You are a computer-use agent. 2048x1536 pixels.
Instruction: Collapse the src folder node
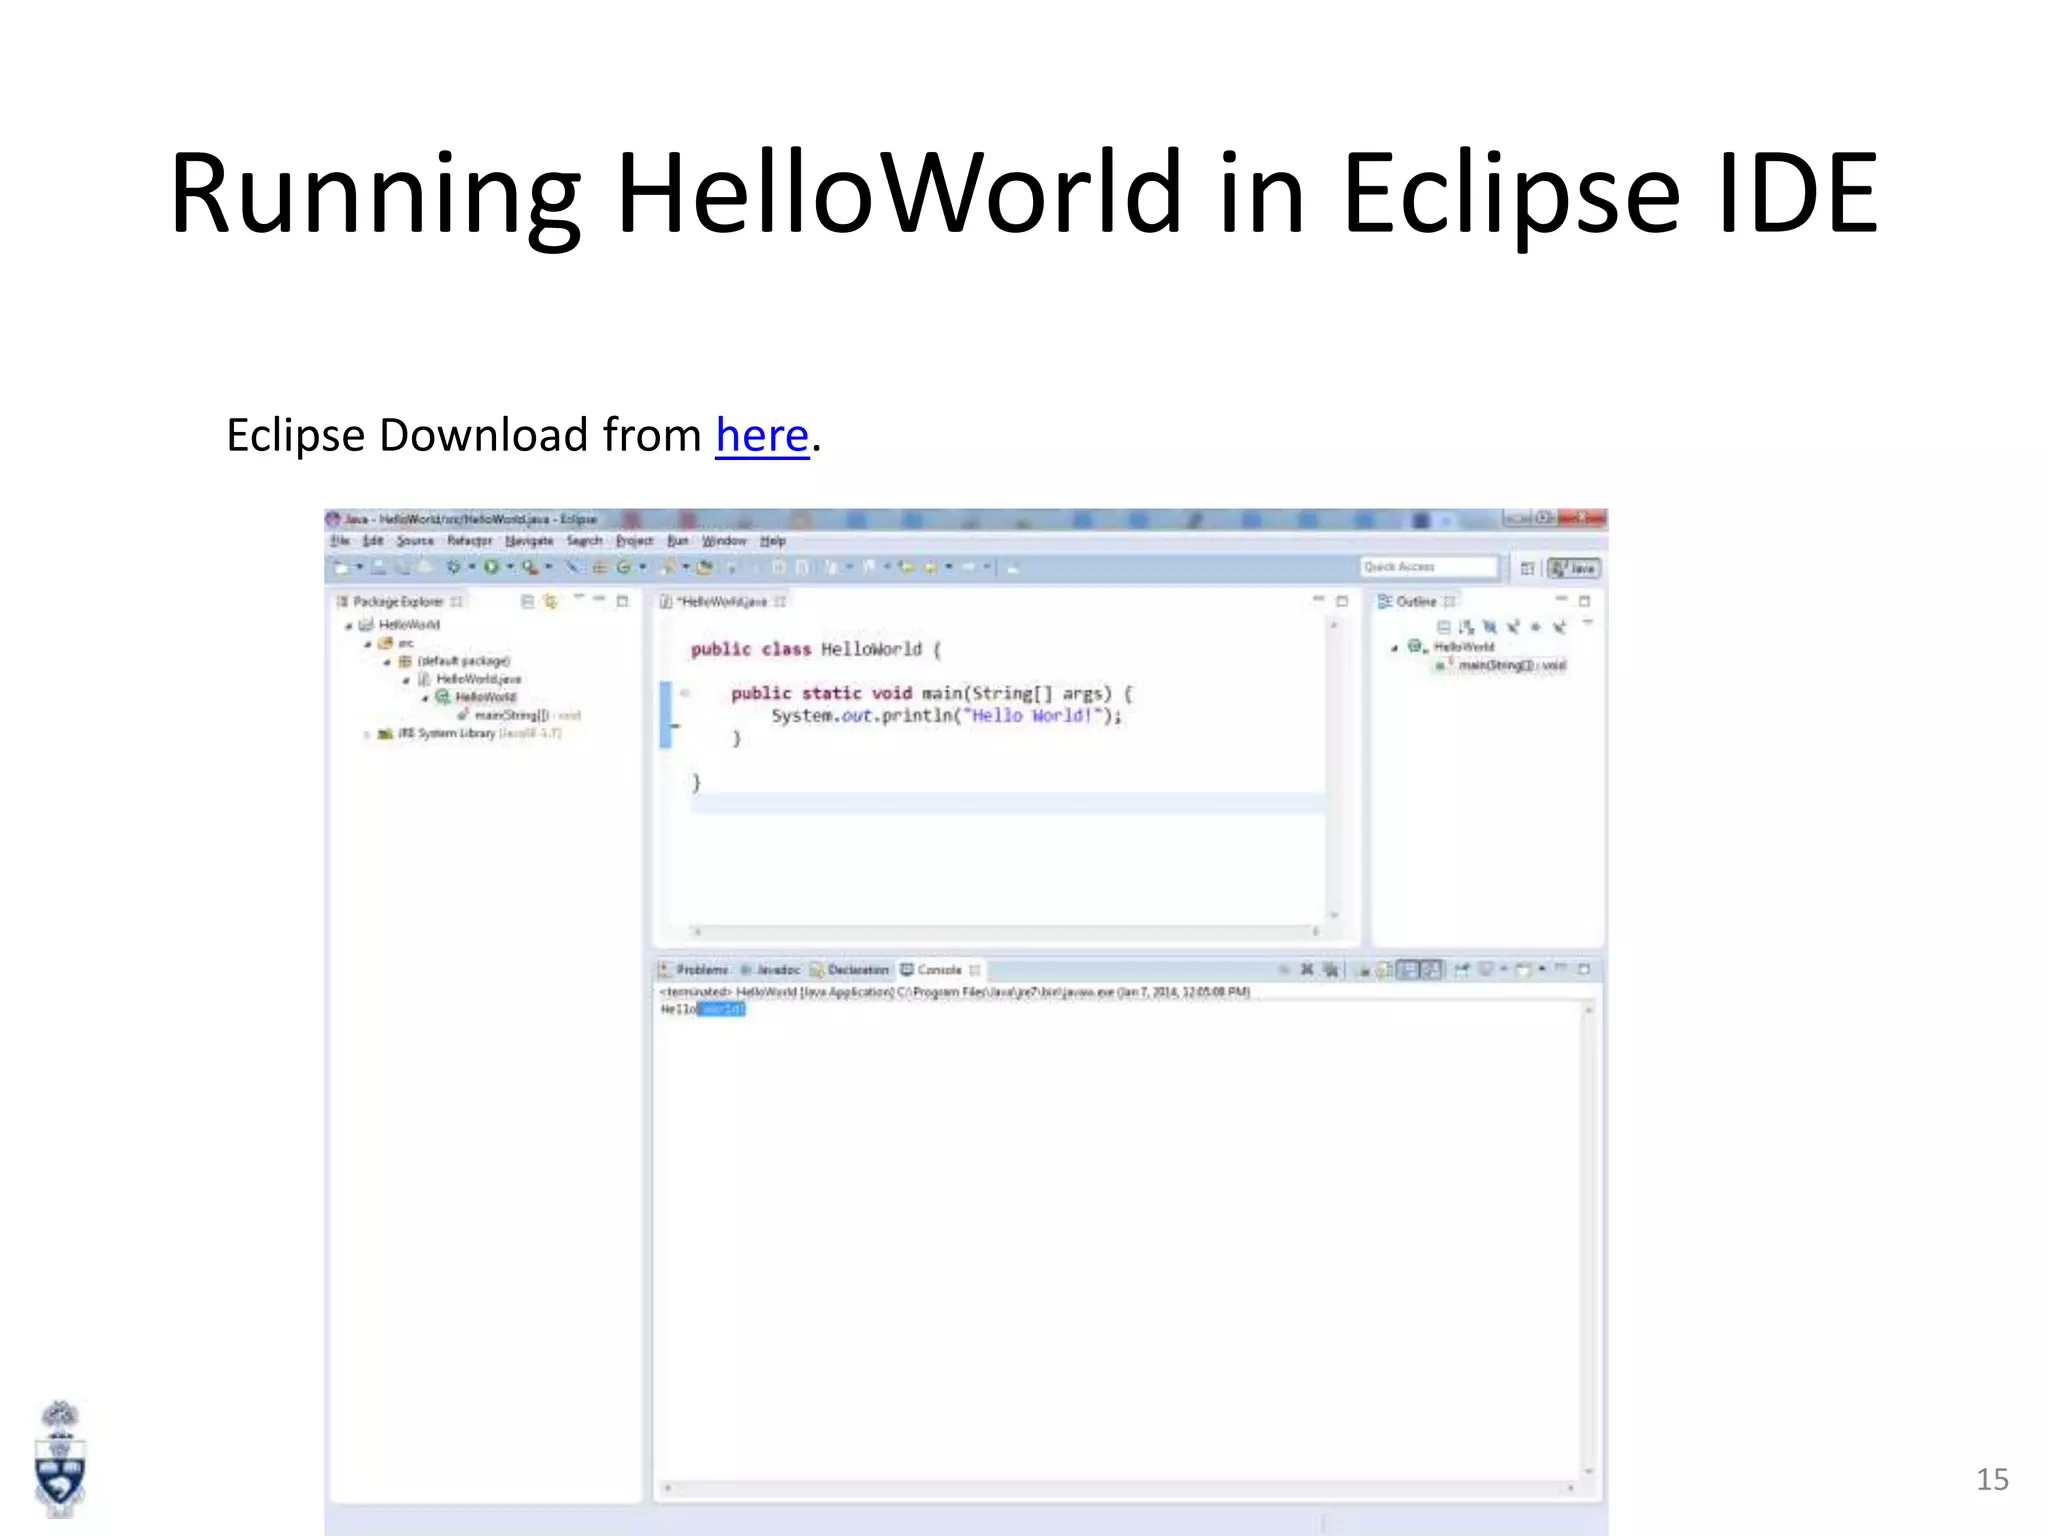367,644
